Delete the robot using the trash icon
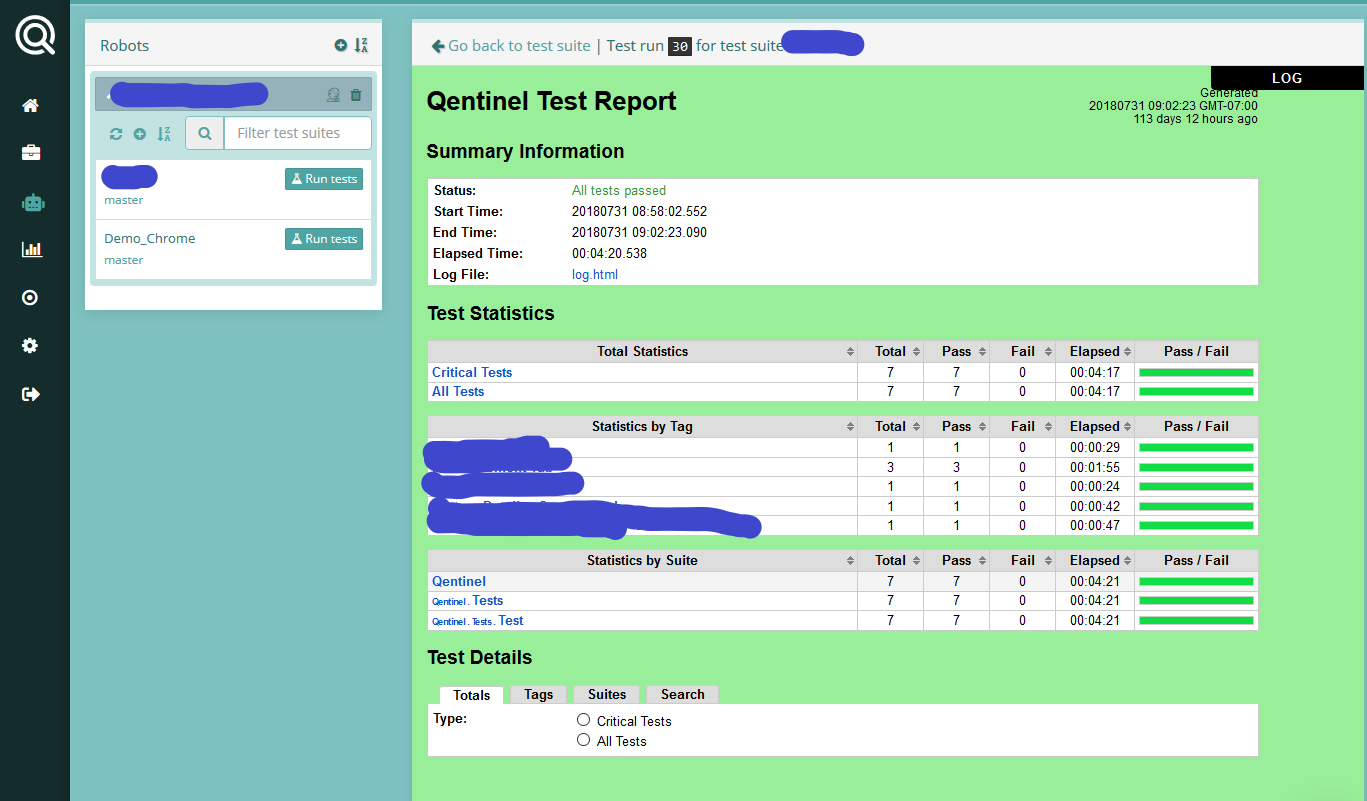Image resolution: width=1367 pixels, height=801 pixels. click(356, 95)
